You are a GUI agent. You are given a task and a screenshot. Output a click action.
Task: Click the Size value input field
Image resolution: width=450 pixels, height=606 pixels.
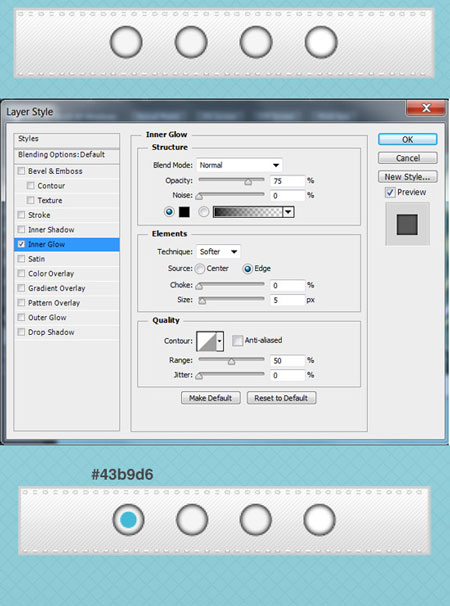288,300
